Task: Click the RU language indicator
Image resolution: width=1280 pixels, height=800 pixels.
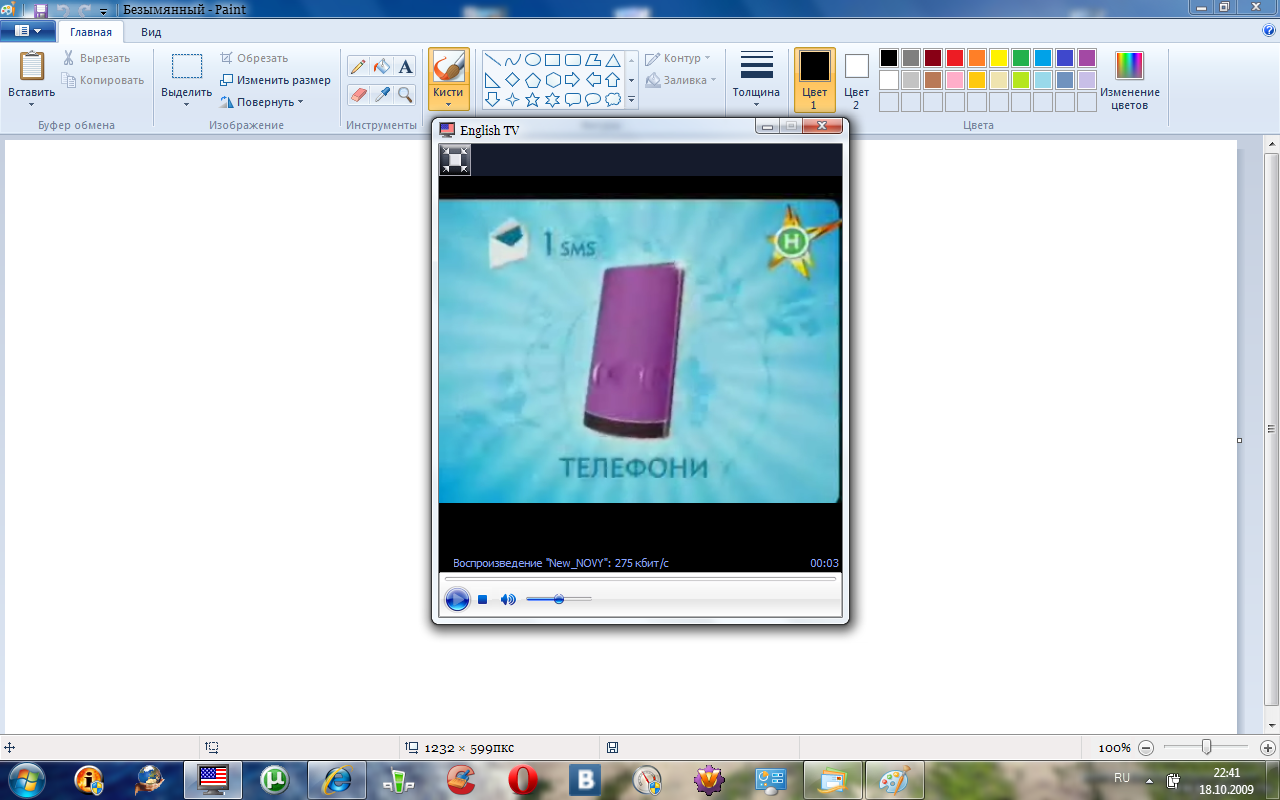Action: pyautogui.click(x=1122, y=777)
